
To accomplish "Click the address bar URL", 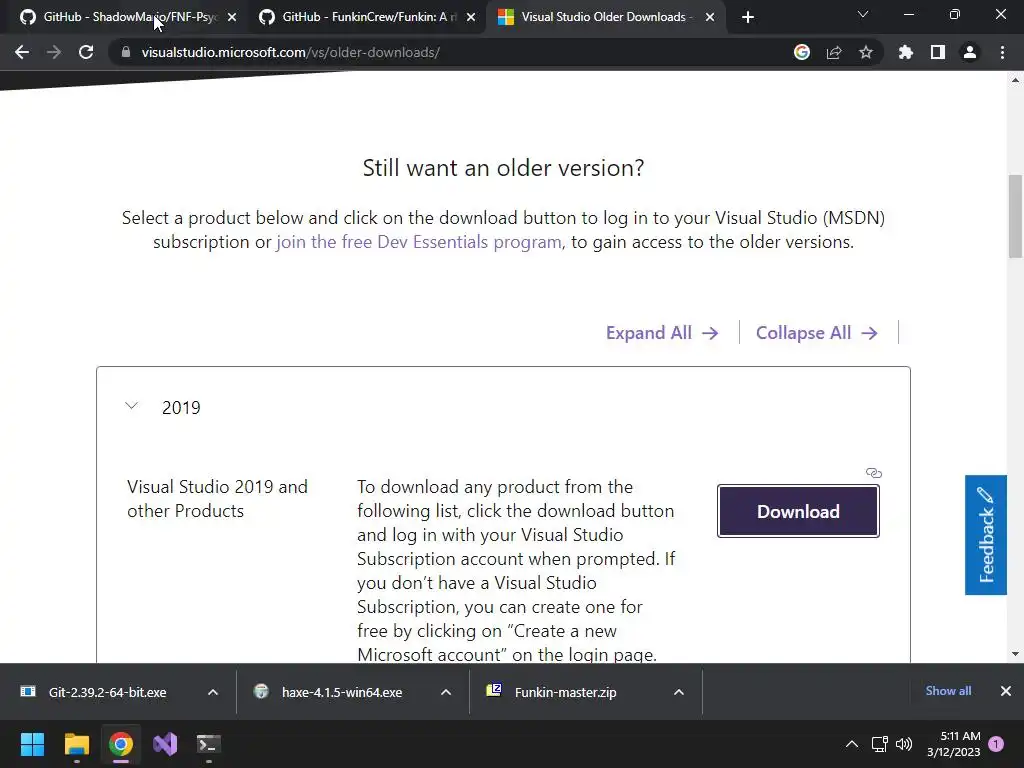I will tap(291, 52).
